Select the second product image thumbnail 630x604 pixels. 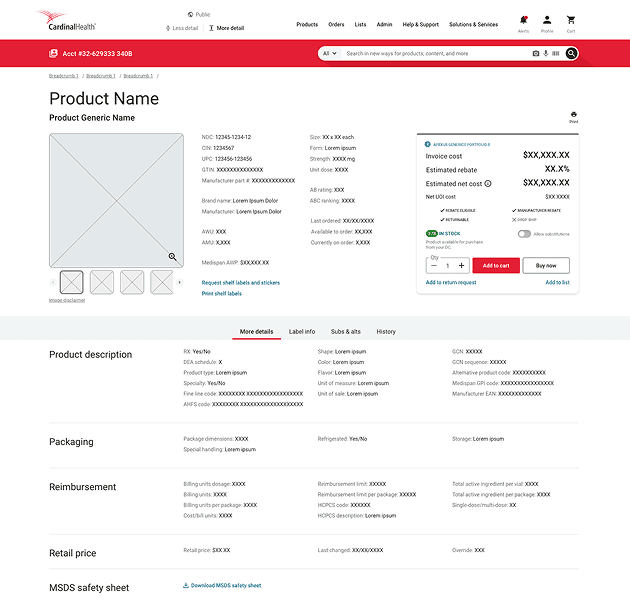[102, 282]
